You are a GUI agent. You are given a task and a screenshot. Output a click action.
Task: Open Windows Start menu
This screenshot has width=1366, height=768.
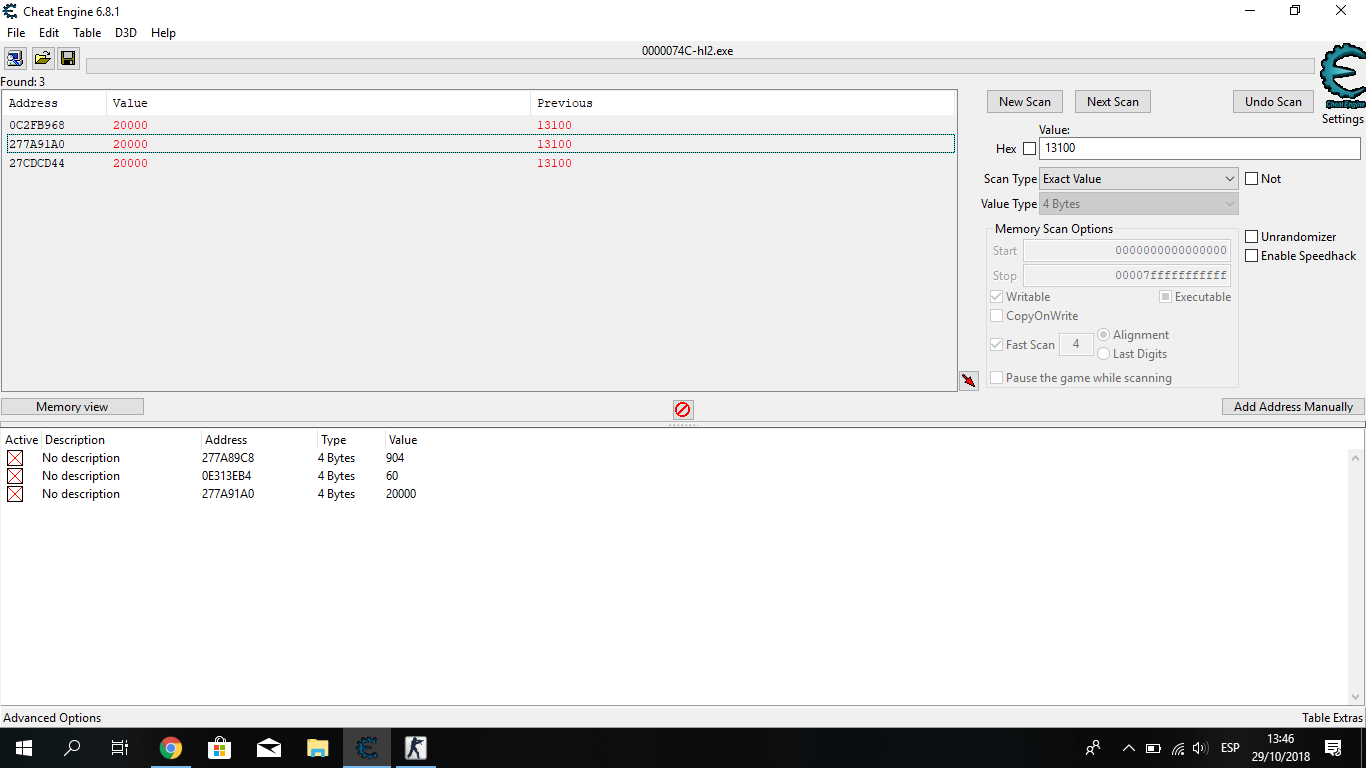tap(23, 748)
